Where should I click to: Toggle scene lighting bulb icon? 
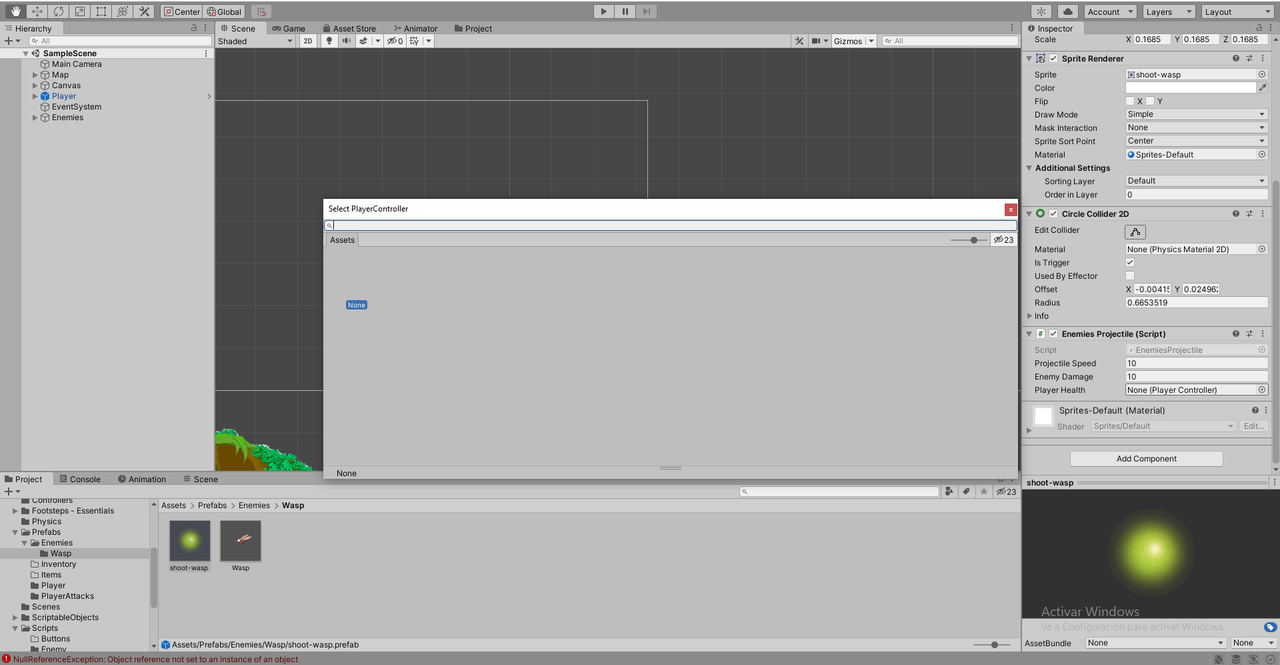[x=331, y=41]
